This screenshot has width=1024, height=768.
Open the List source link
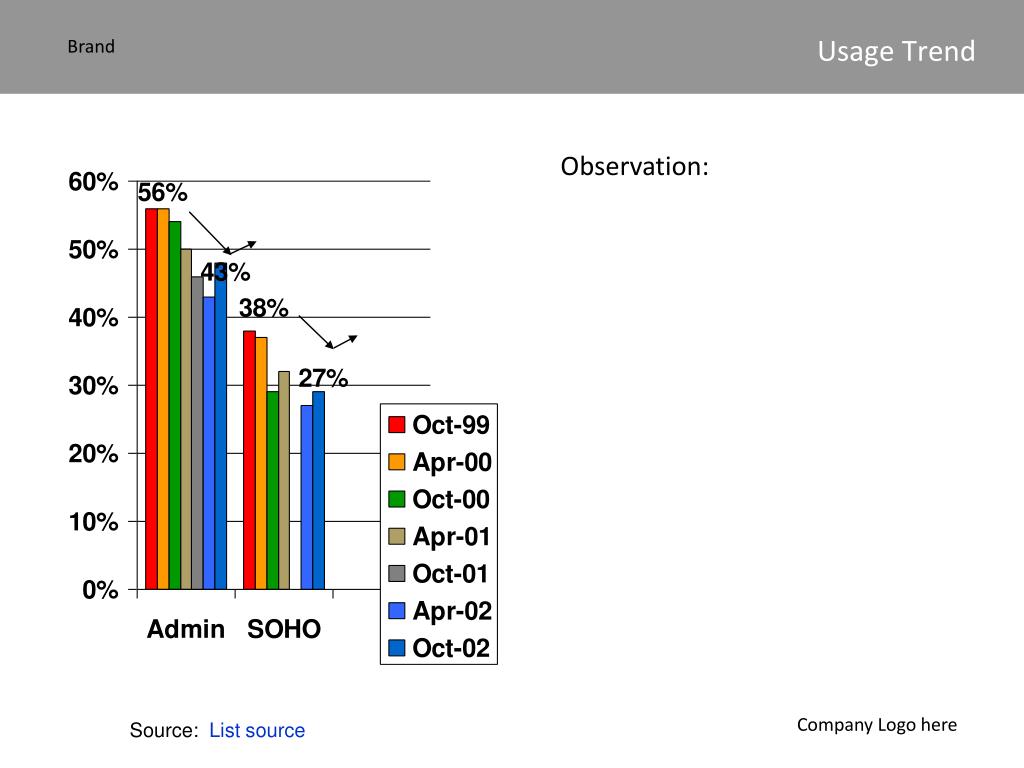(x=257, y=730)
